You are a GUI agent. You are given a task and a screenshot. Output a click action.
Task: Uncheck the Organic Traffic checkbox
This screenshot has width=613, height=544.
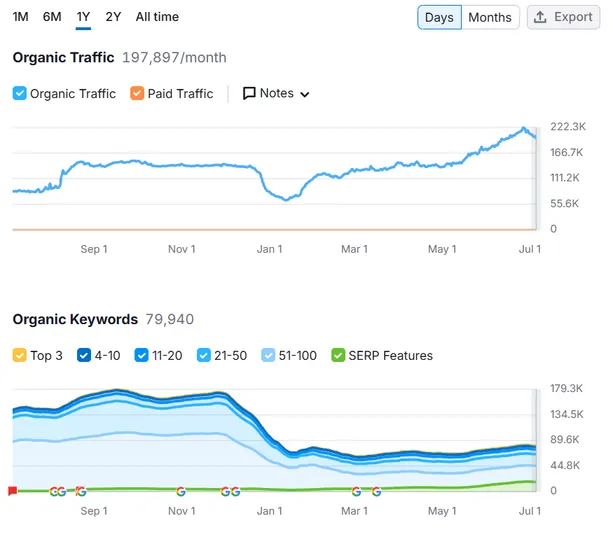(x=20, y=93)
